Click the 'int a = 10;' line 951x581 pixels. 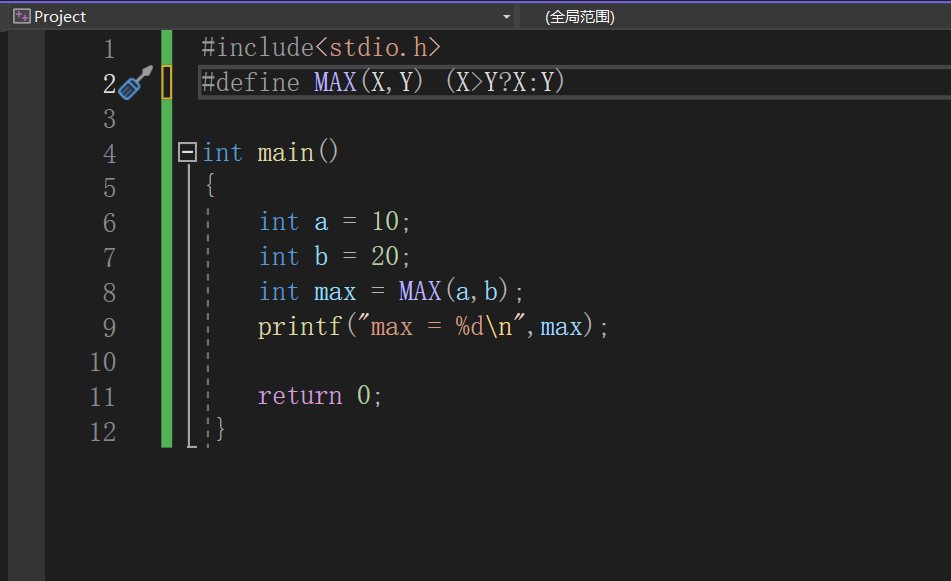[335, 221]
